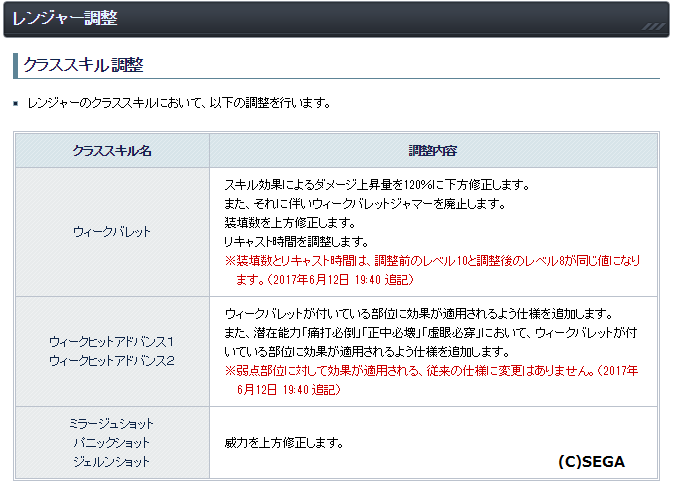Click the line ウィークバレットが付いている部位に効果が適用されるよう仕様を追加します。
Viewport: 682px width, 488px height.
[419, 314]
